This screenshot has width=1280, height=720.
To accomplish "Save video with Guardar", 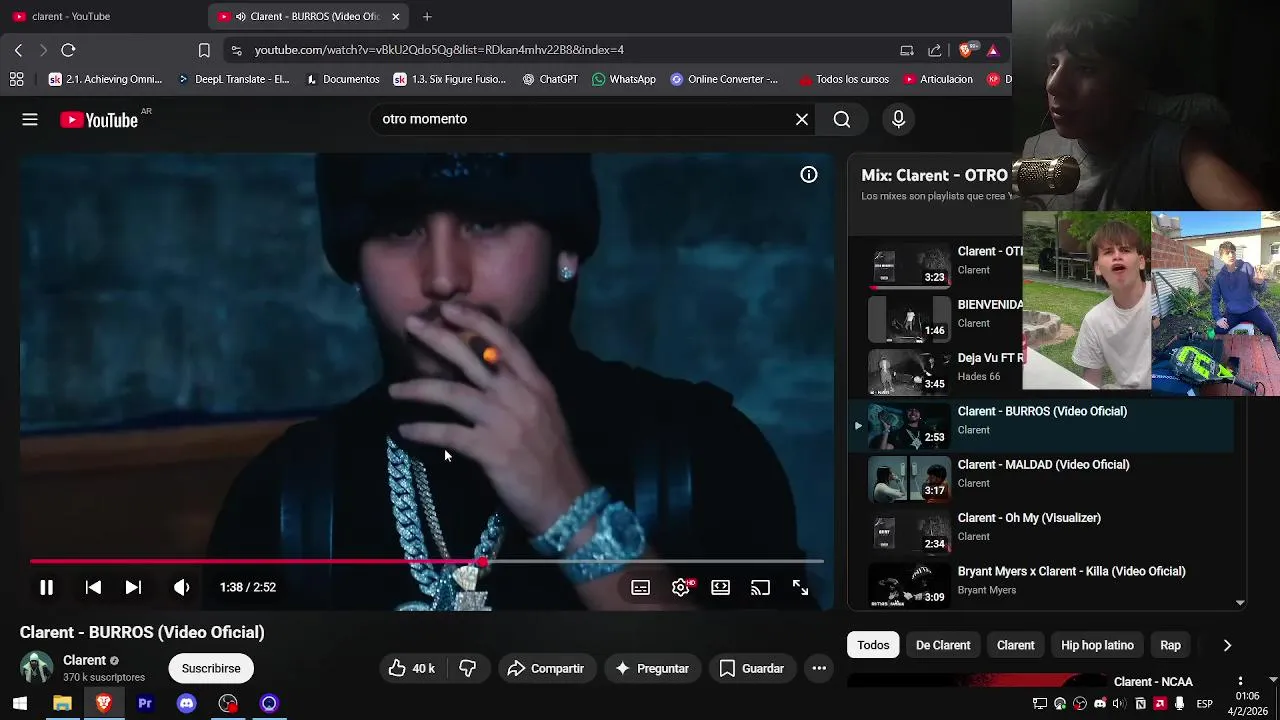I will (752, 668).
